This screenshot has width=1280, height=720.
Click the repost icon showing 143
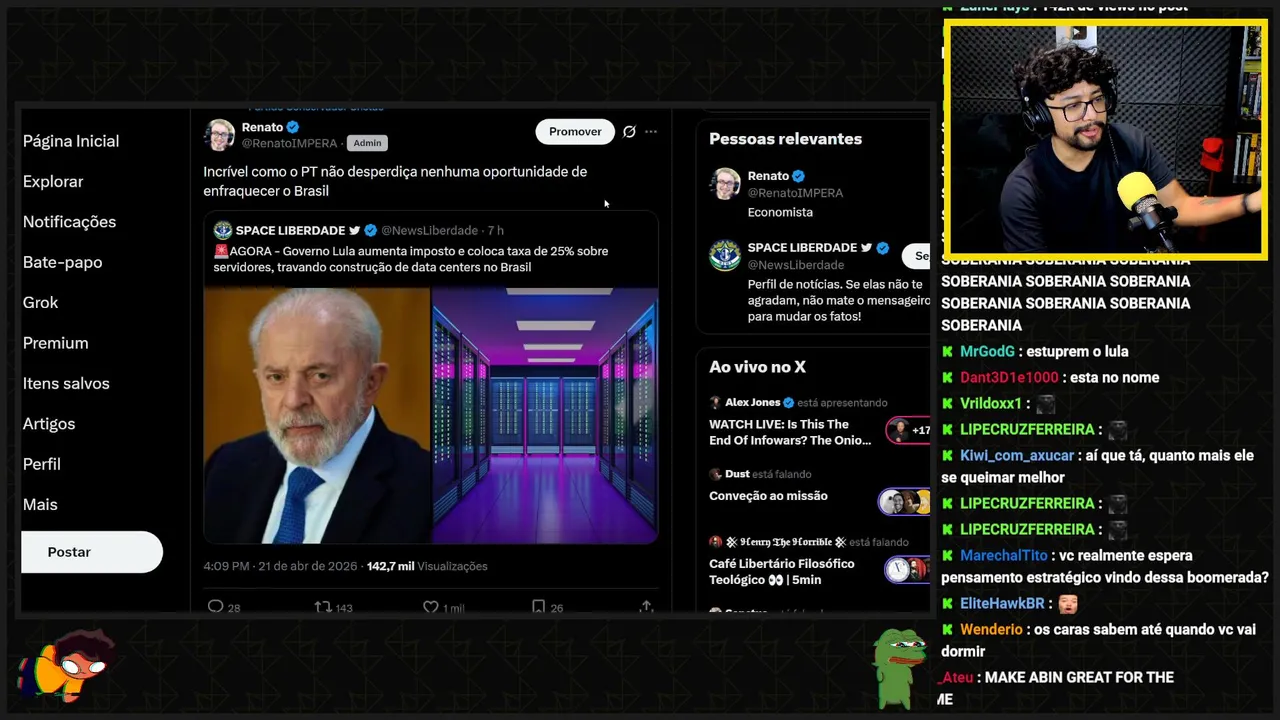323,606
